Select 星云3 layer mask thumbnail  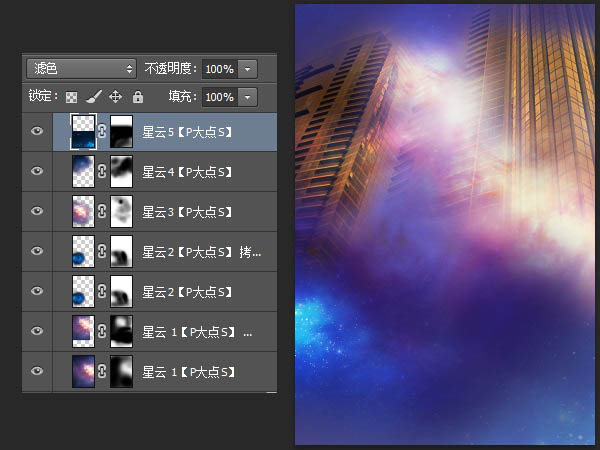[121, 211]
